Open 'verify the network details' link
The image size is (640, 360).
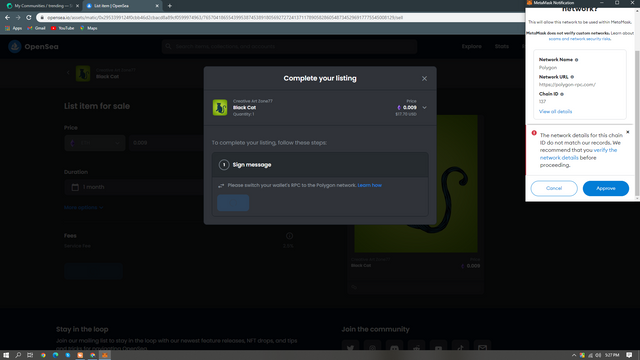578,154
